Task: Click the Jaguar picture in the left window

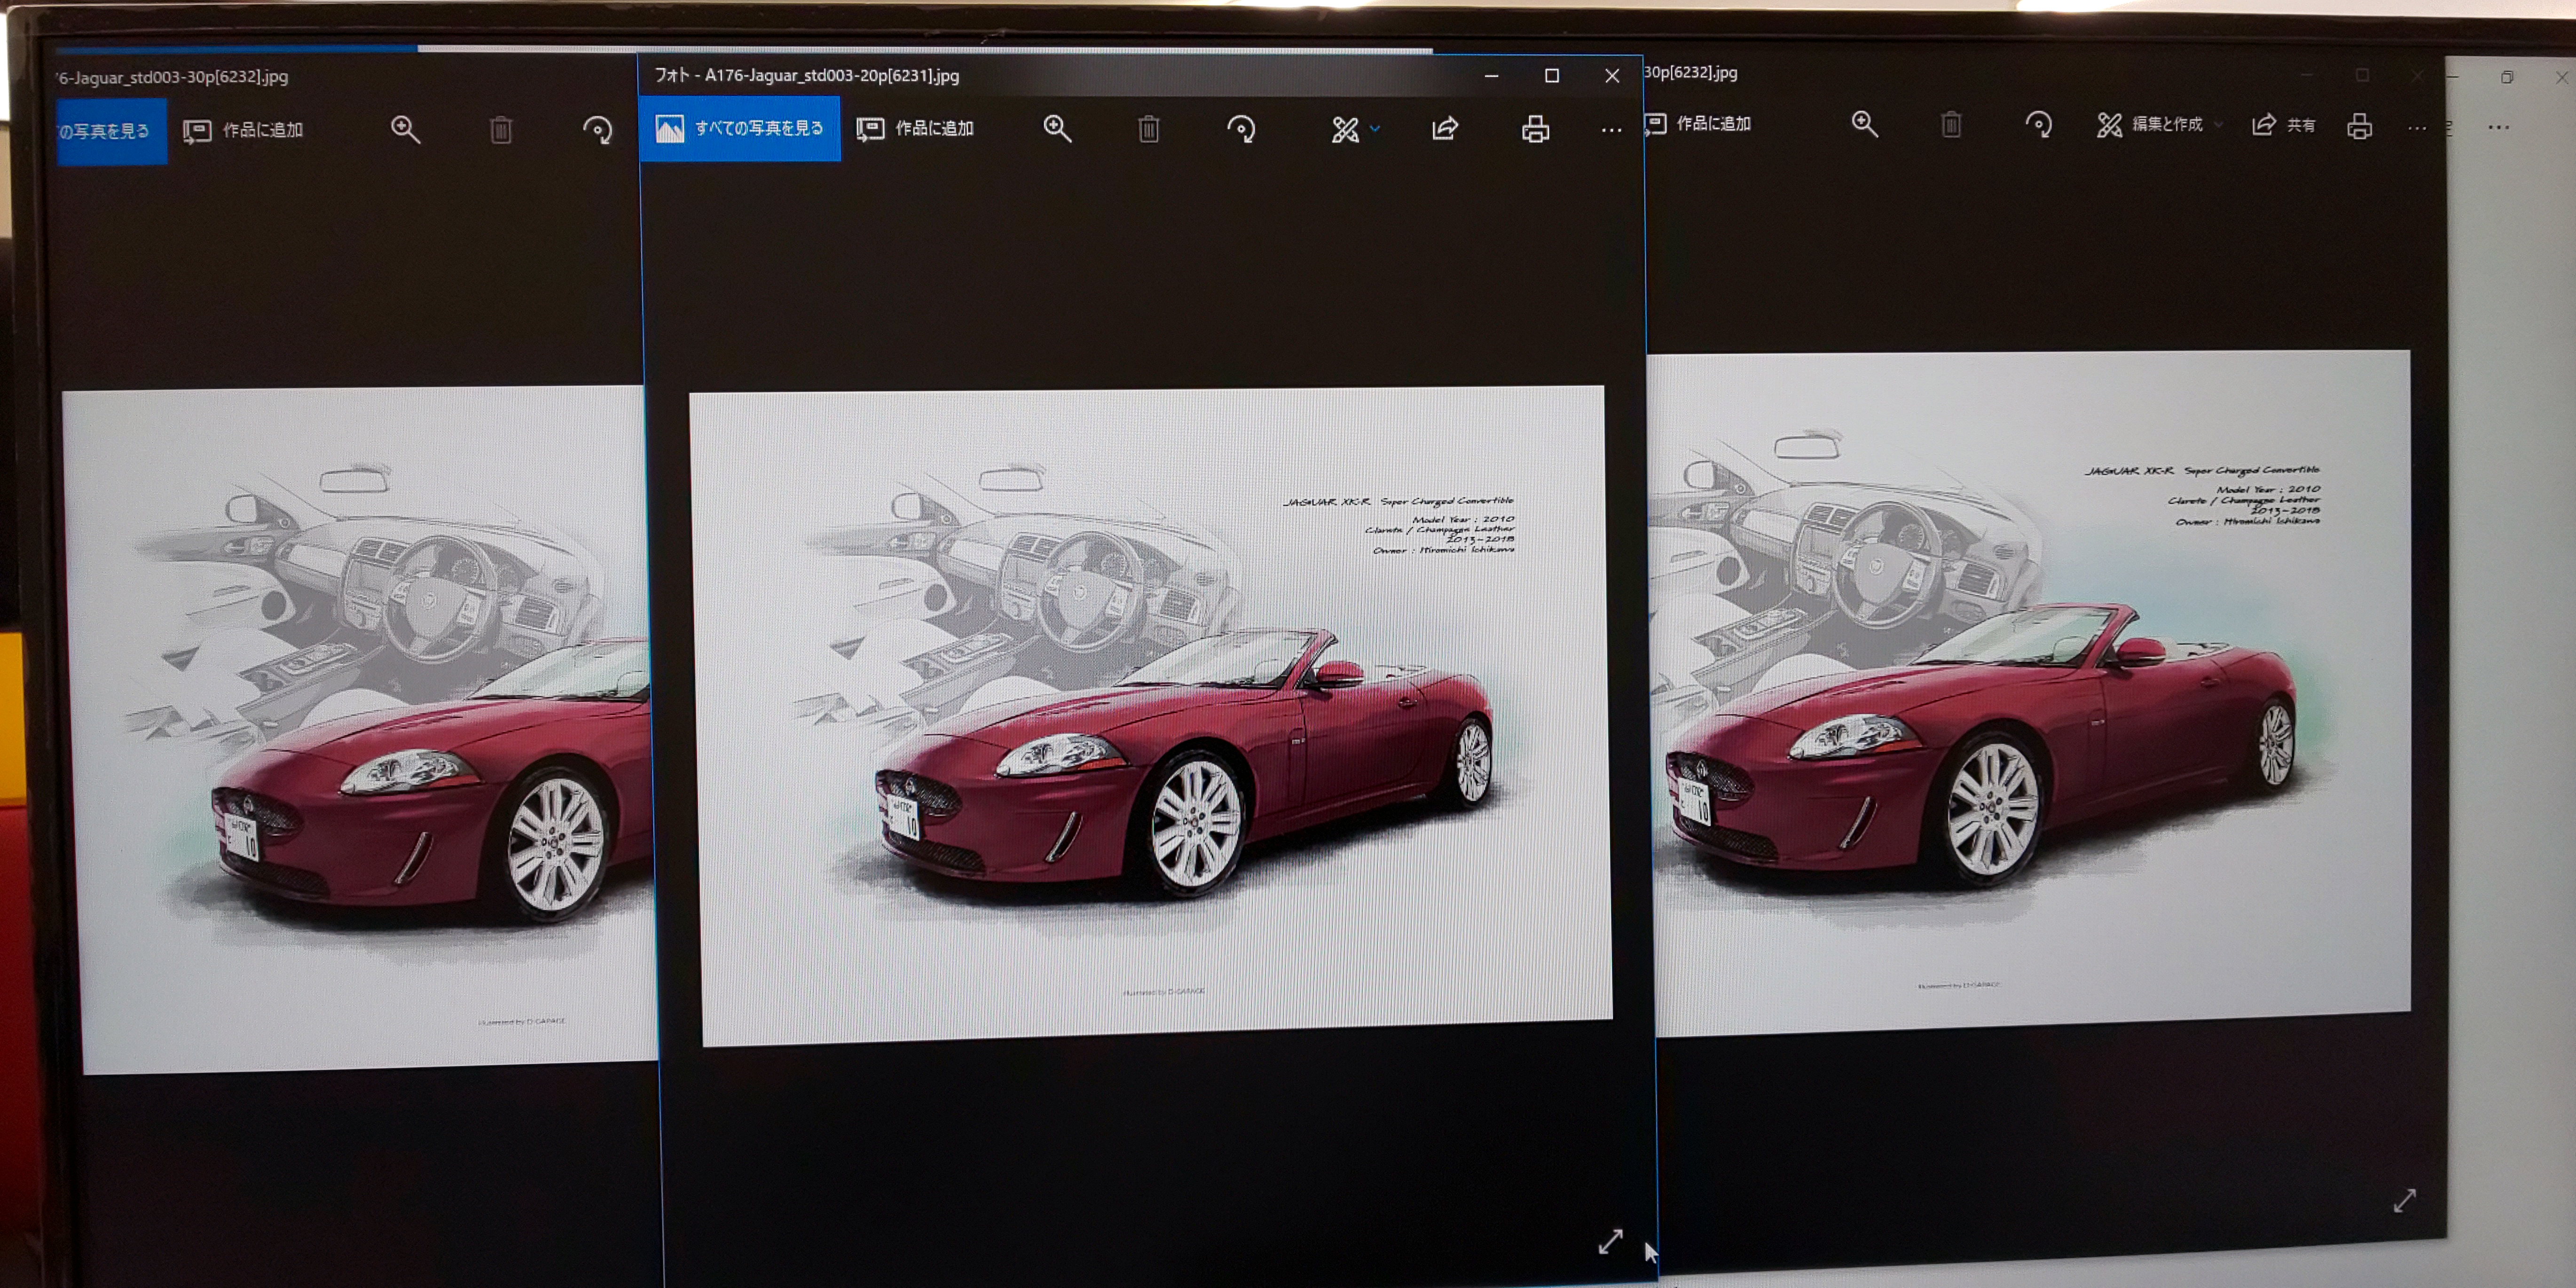Action: point(360,730)
